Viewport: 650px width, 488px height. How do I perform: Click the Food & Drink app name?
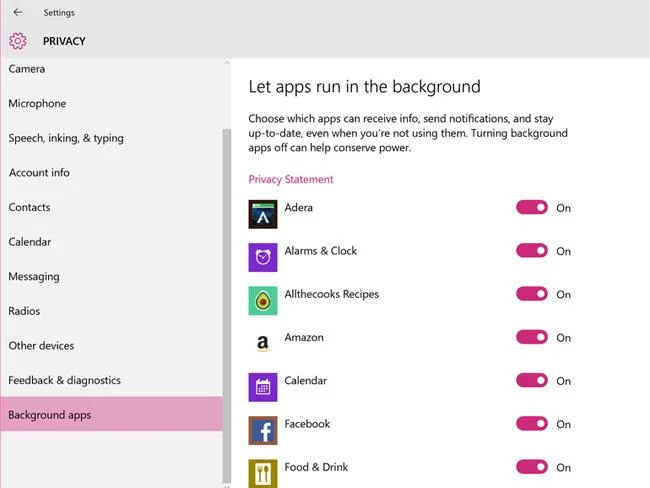tap(316, 467)
